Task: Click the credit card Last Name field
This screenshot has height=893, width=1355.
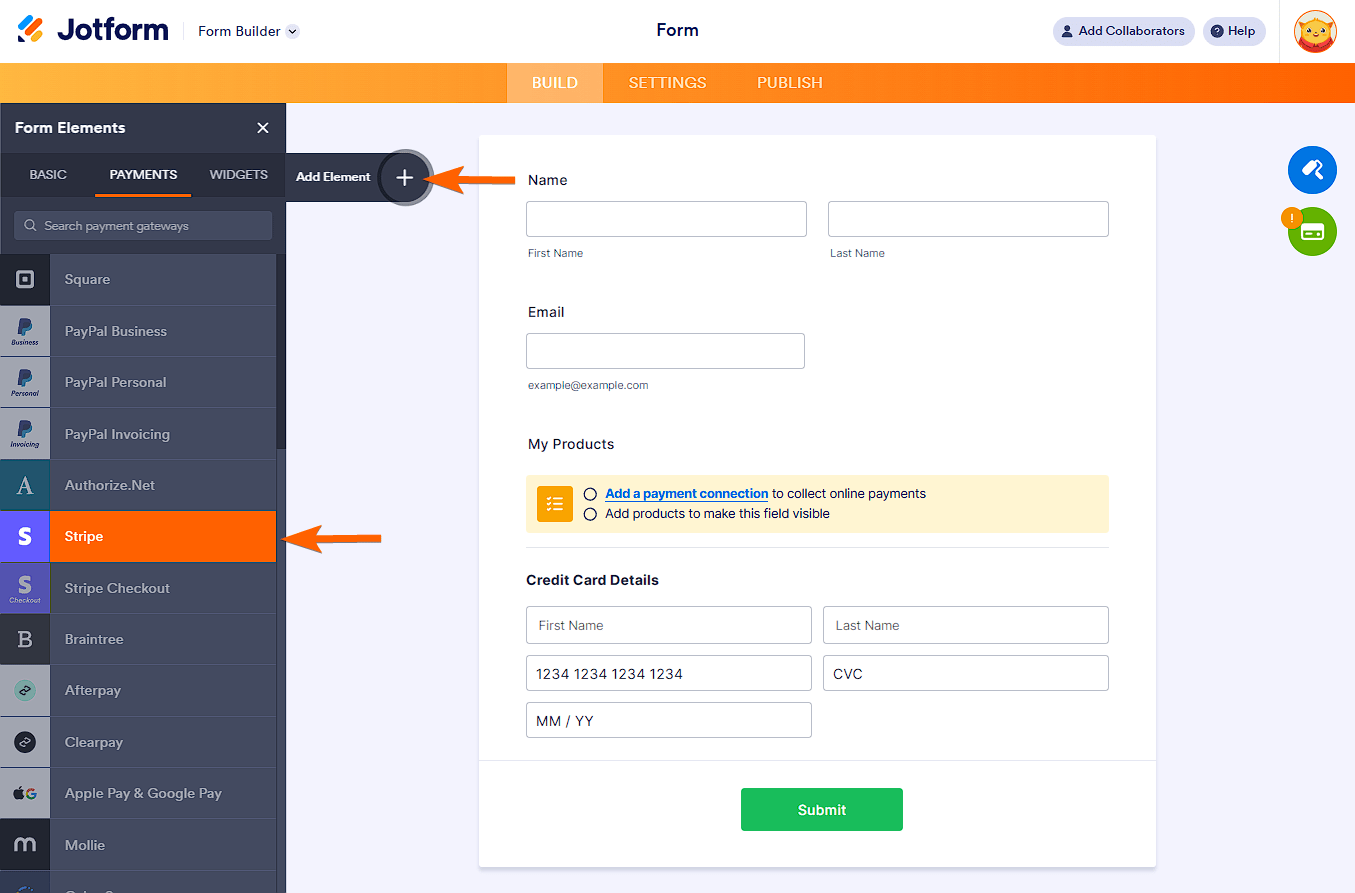Action: coord(966,625)
